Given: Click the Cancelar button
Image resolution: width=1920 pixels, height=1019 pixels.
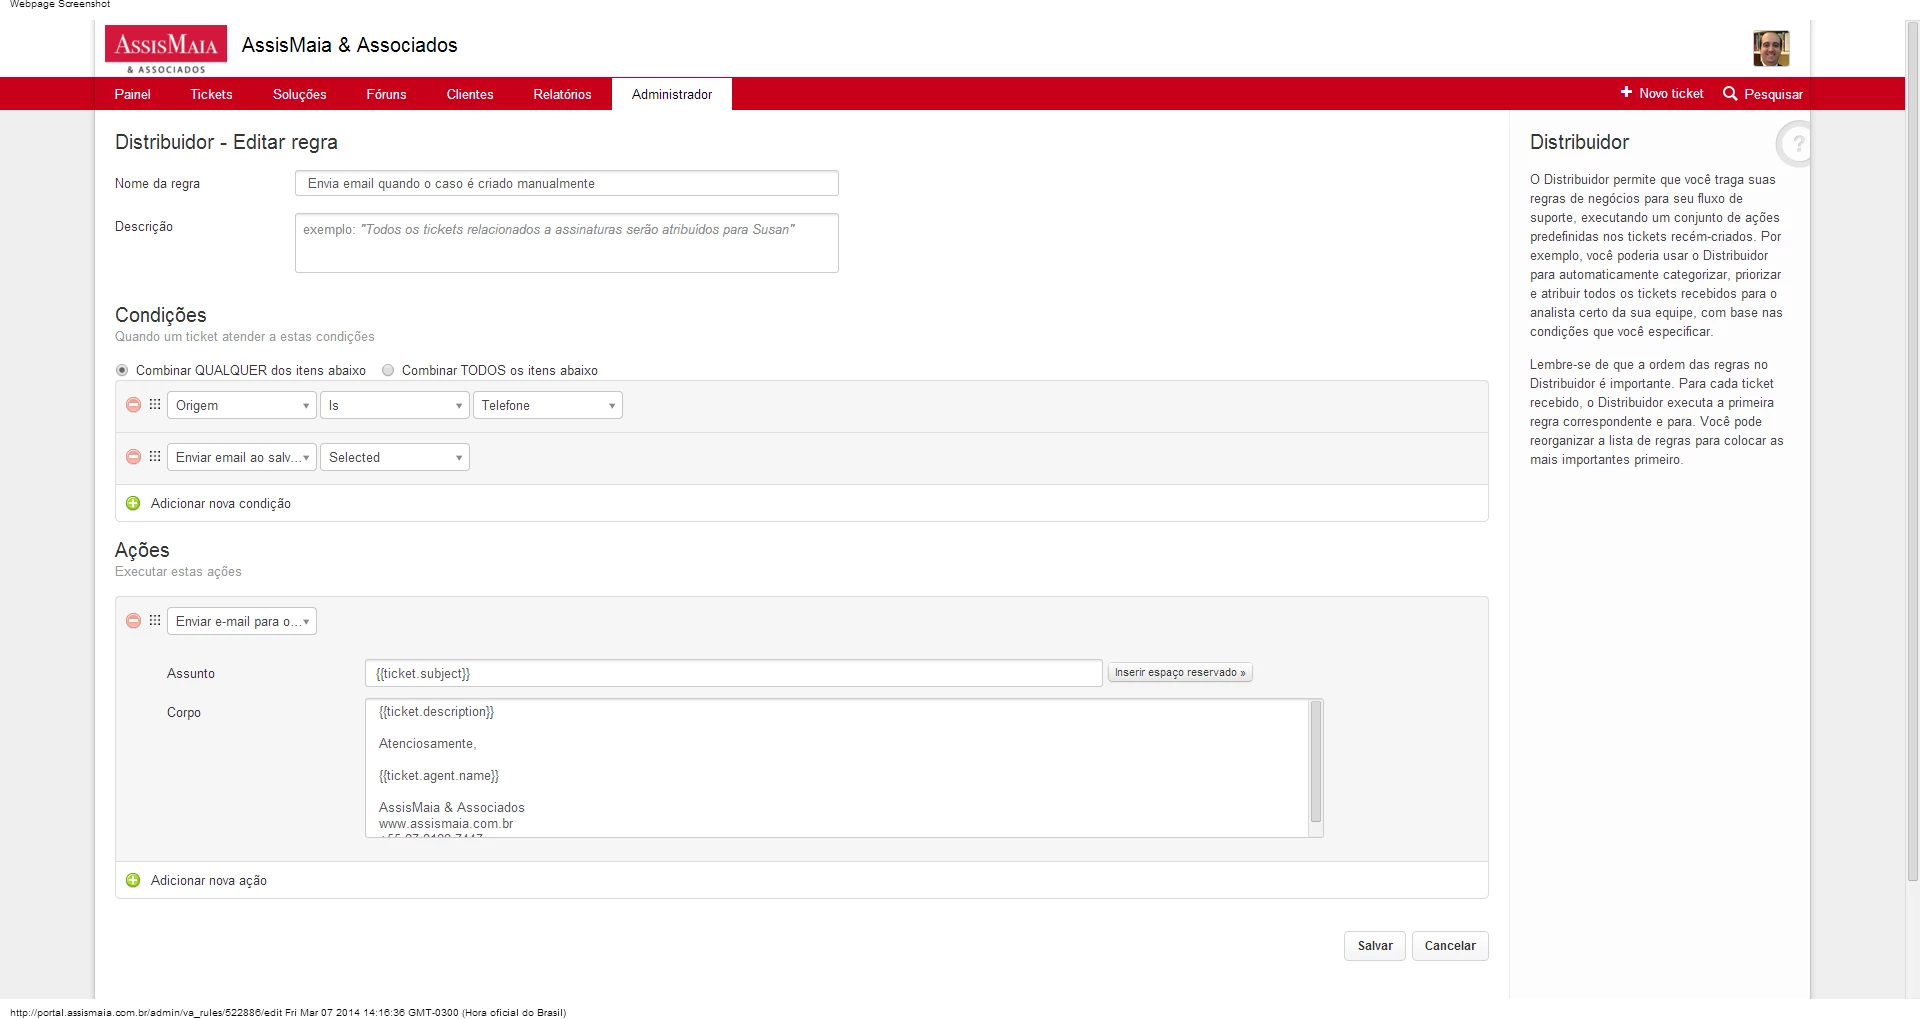Looking at the screenshot, I should pyautogui.click(x=1450, y=946).
